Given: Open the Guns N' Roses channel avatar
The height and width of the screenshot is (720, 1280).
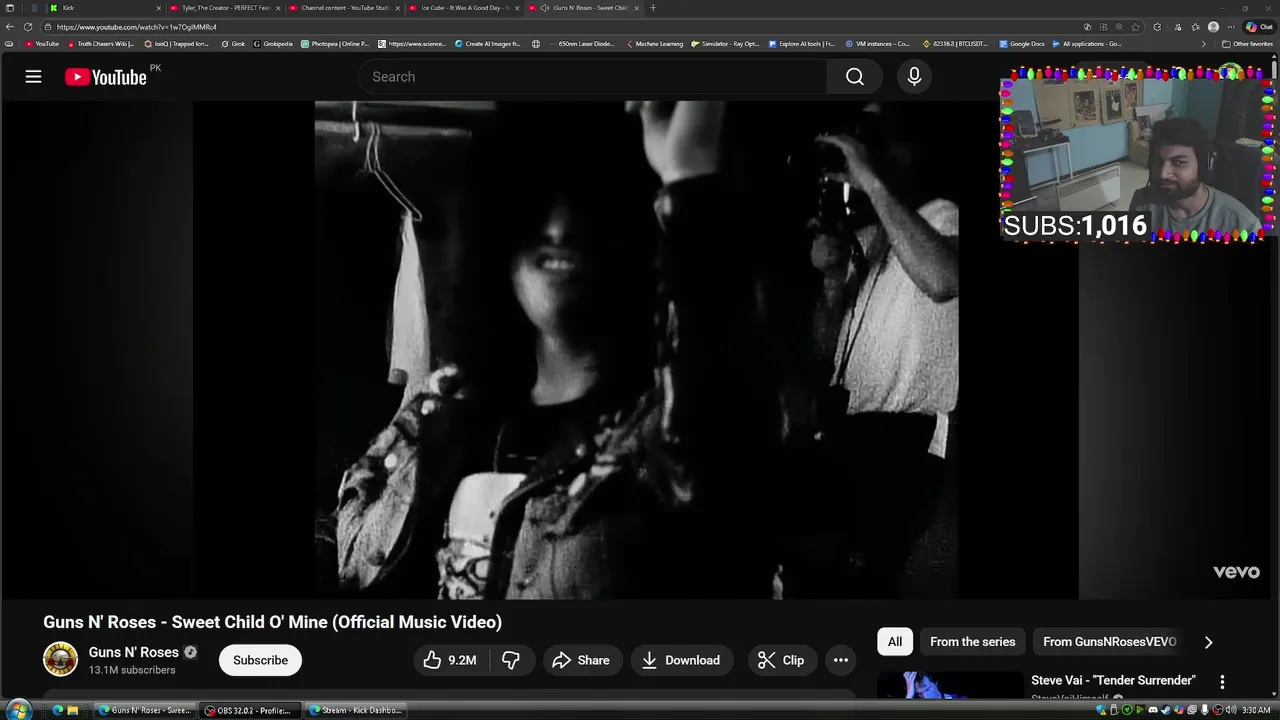Looking at the screenshot, I should click(x=60, y=659).
